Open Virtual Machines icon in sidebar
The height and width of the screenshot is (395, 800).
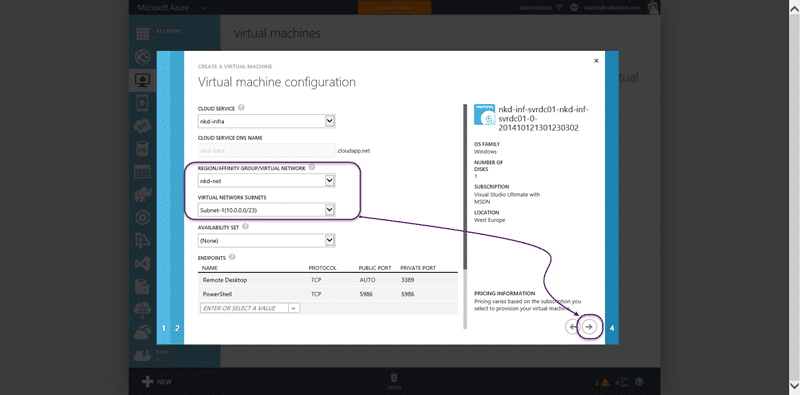point(142,79)
